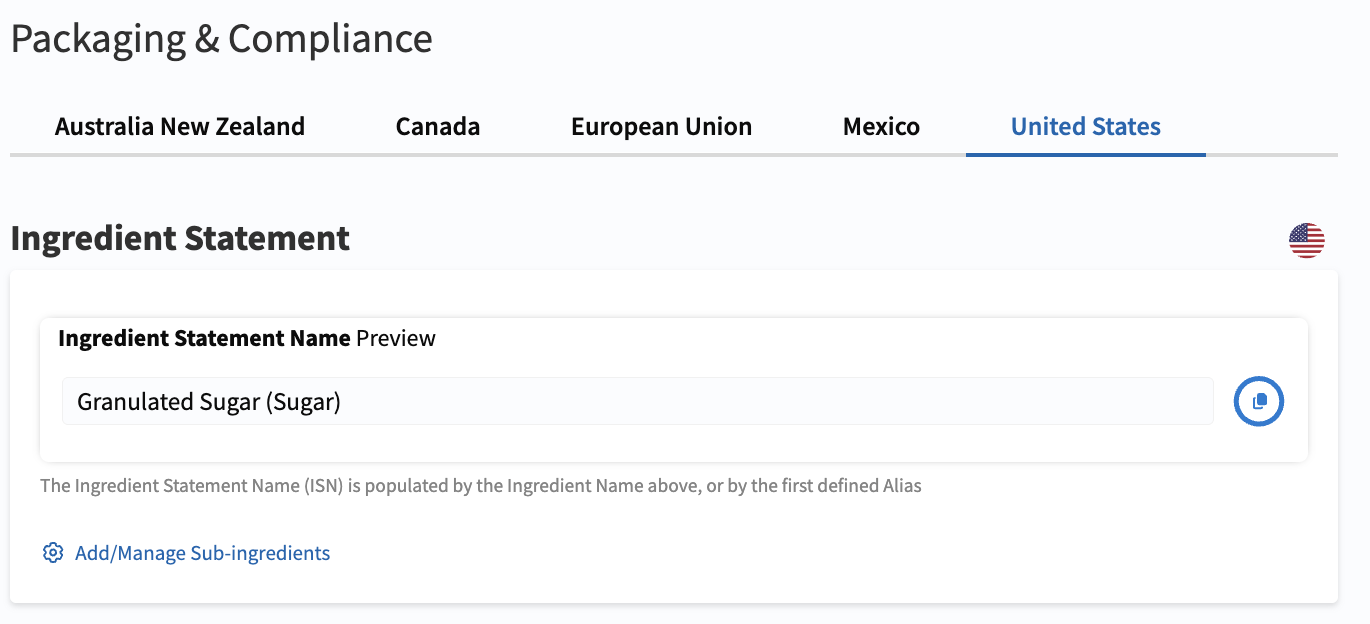Screen dimensions: 1370x624
Task: Copy the ingredient statement name to clipboard
Action: pos(1259,401)
